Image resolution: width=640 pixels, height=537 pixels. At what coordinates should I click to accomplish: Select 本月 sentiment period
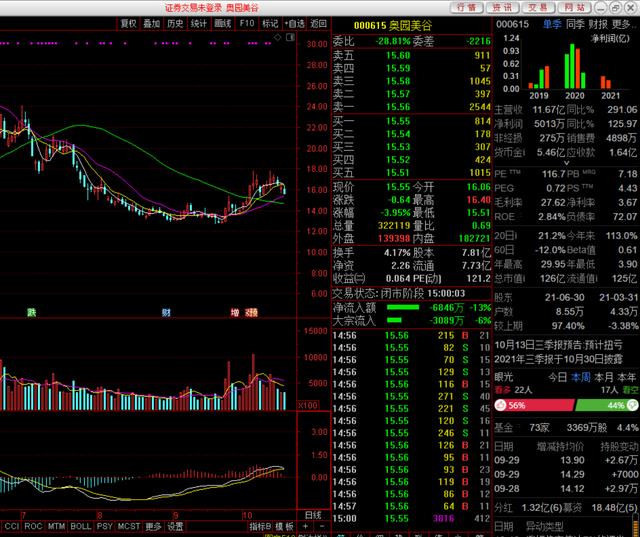tap(604, 377)
